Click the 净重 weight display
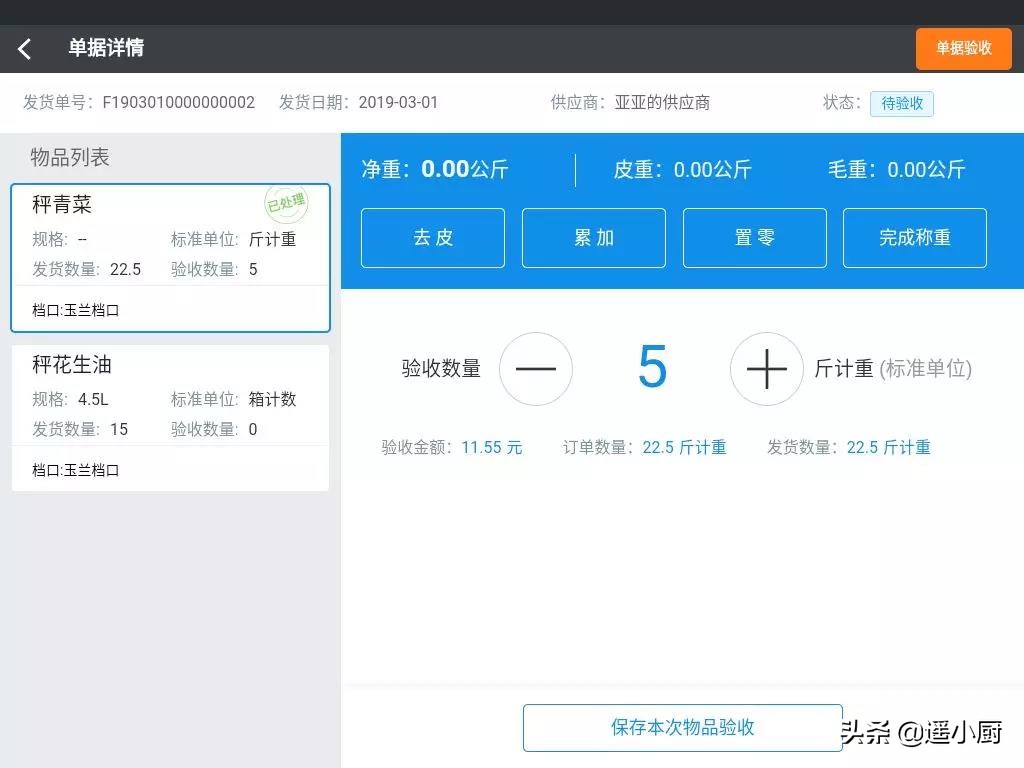The image size is (1024, 768). click(x=435, y=169)
